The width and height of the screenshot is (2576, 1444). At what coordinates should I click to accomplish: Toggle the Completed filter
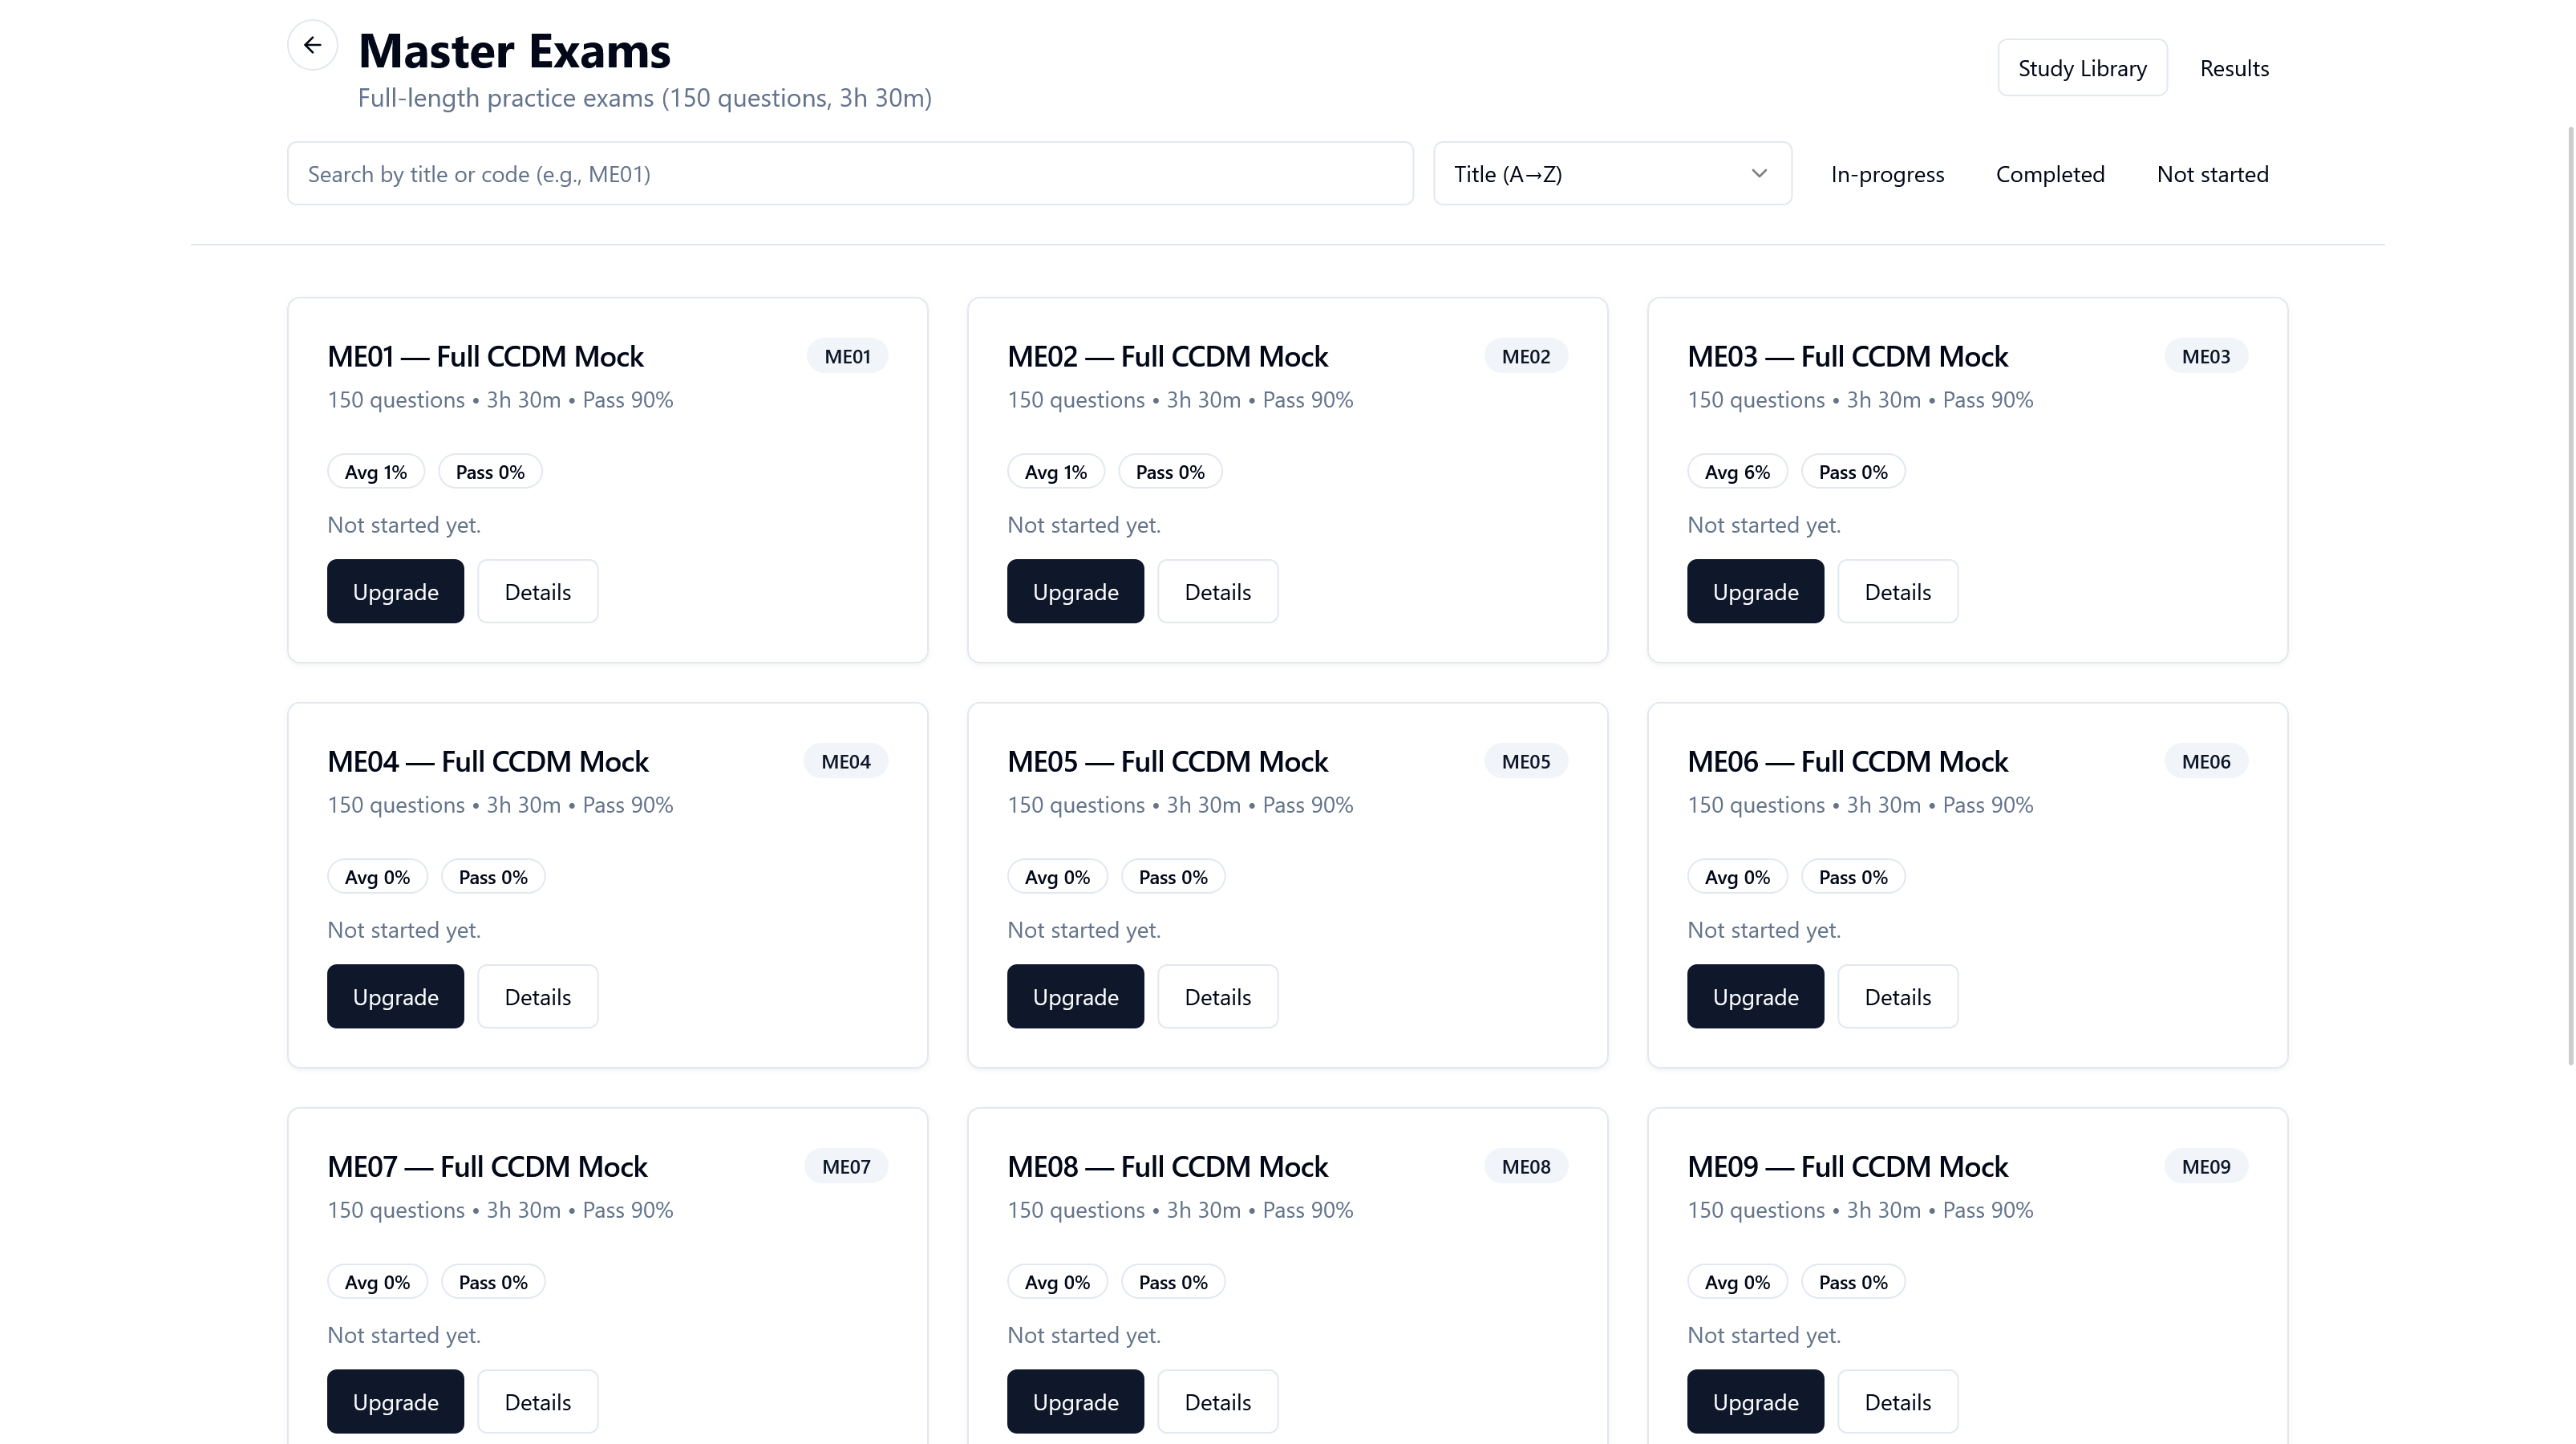pyautogui.click(x=2050, y=174)
